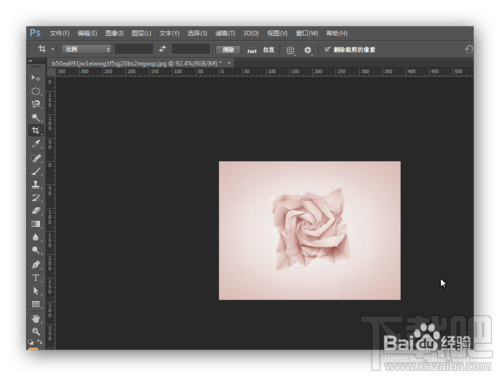Open the 编辑(E) menu
Screen dimensions: 500x376
[x=87, y=33]
